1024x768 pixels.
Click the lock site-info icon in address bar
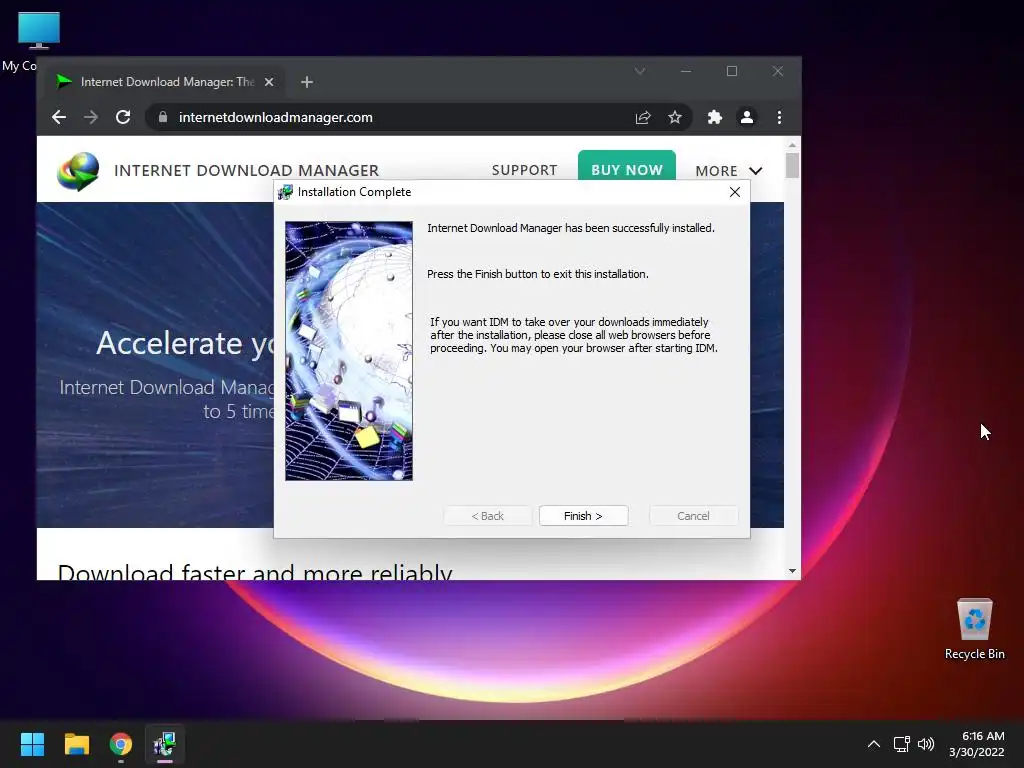(x=163, y=118)
